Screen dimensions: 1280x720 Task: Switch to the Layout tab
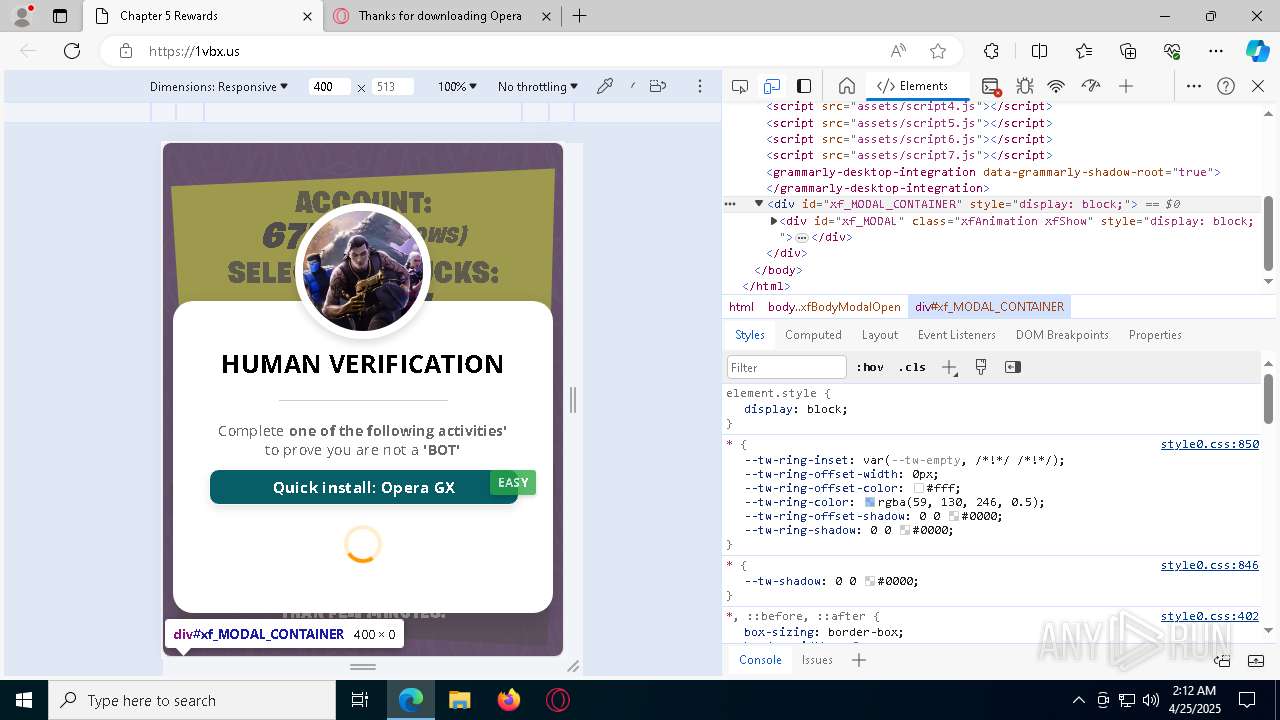click(880, 335)
